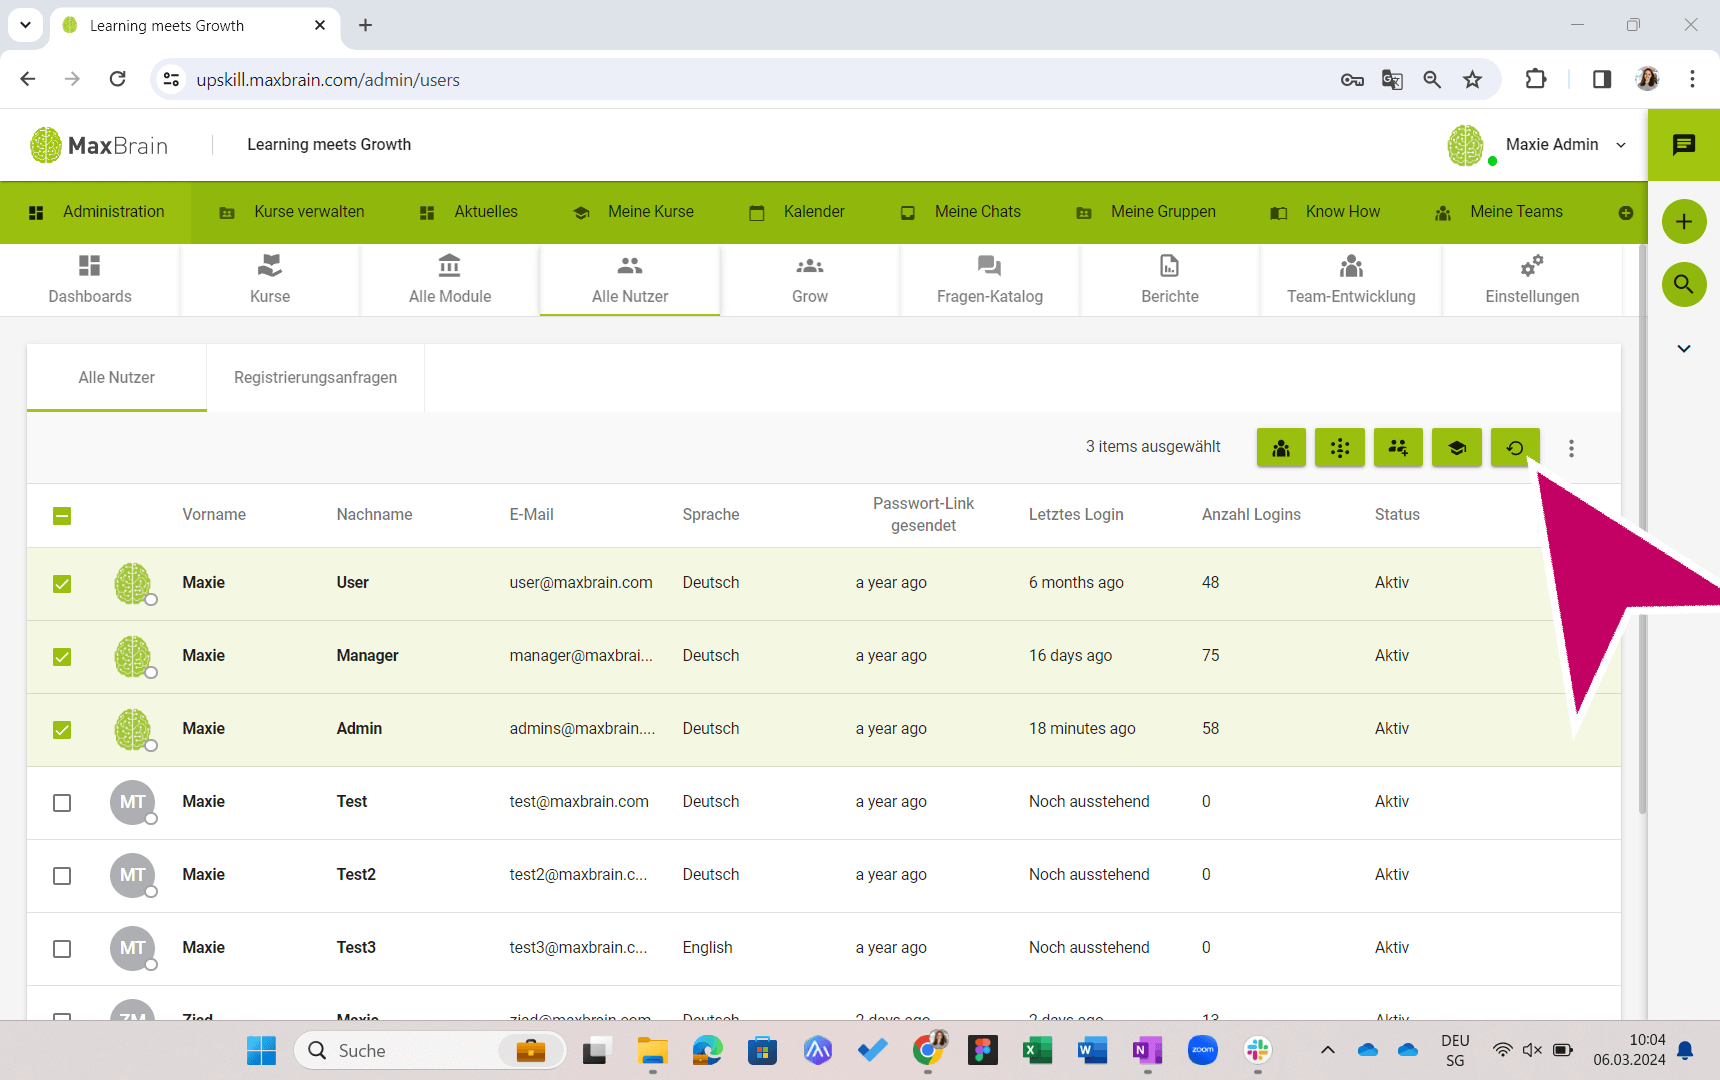Toggle the select-all header checkbox
Image resolution: width=1720 pixels, height=1080 pixels.
(62, 516)
